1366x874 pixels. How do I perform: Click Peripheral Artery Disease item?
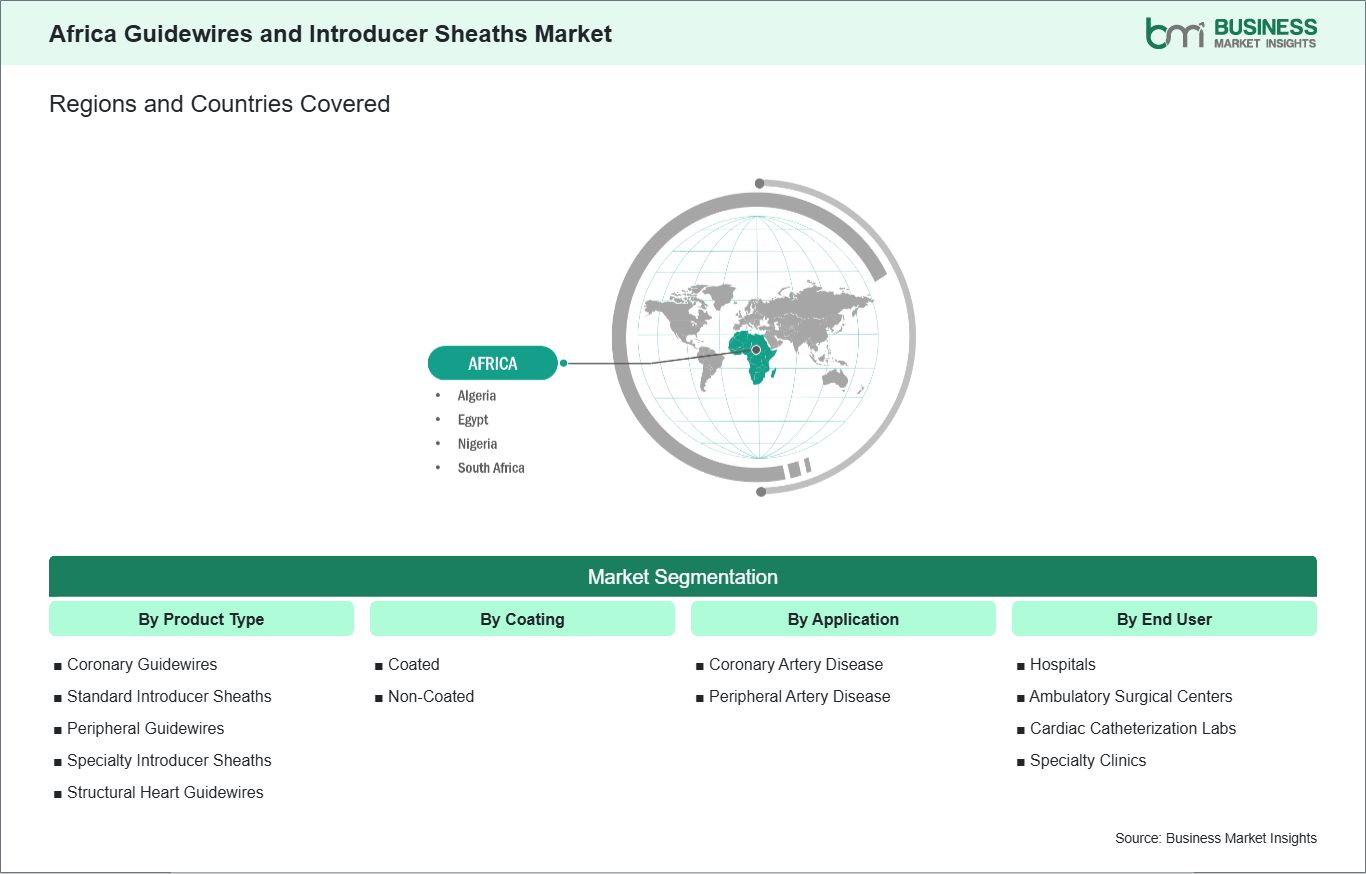799,697
